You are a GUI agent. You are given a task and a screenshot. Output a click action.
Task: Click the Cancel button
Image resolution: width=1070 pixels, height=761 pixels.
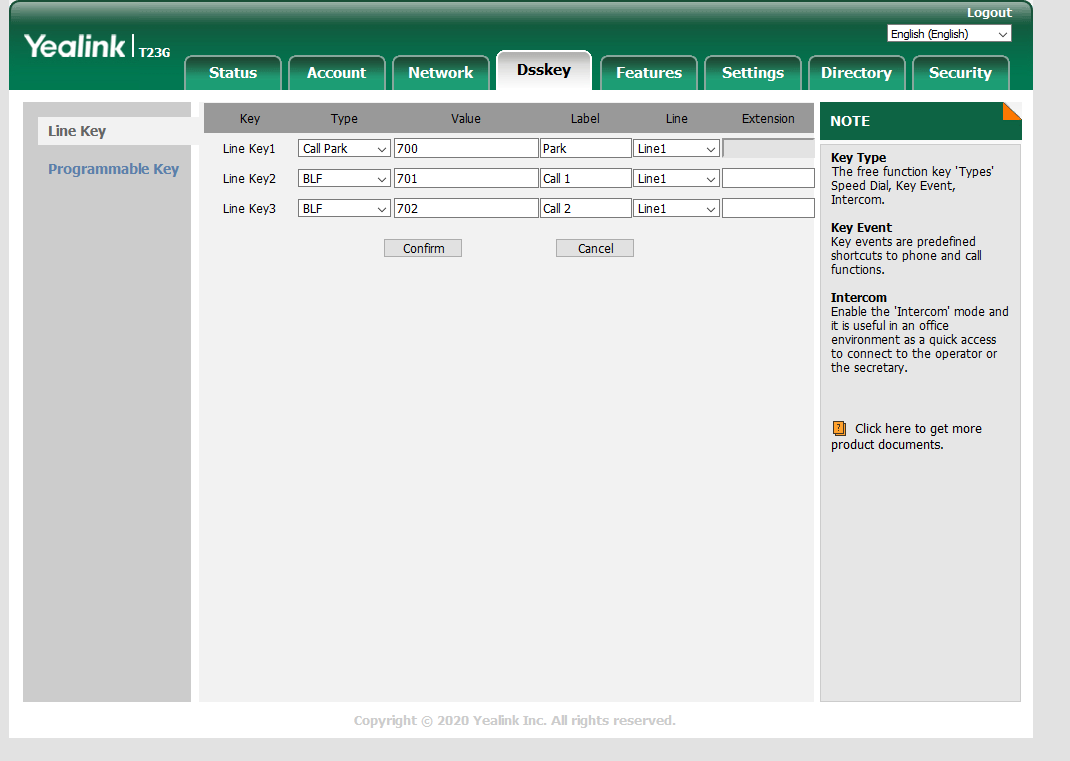click(x=594, y=248)
